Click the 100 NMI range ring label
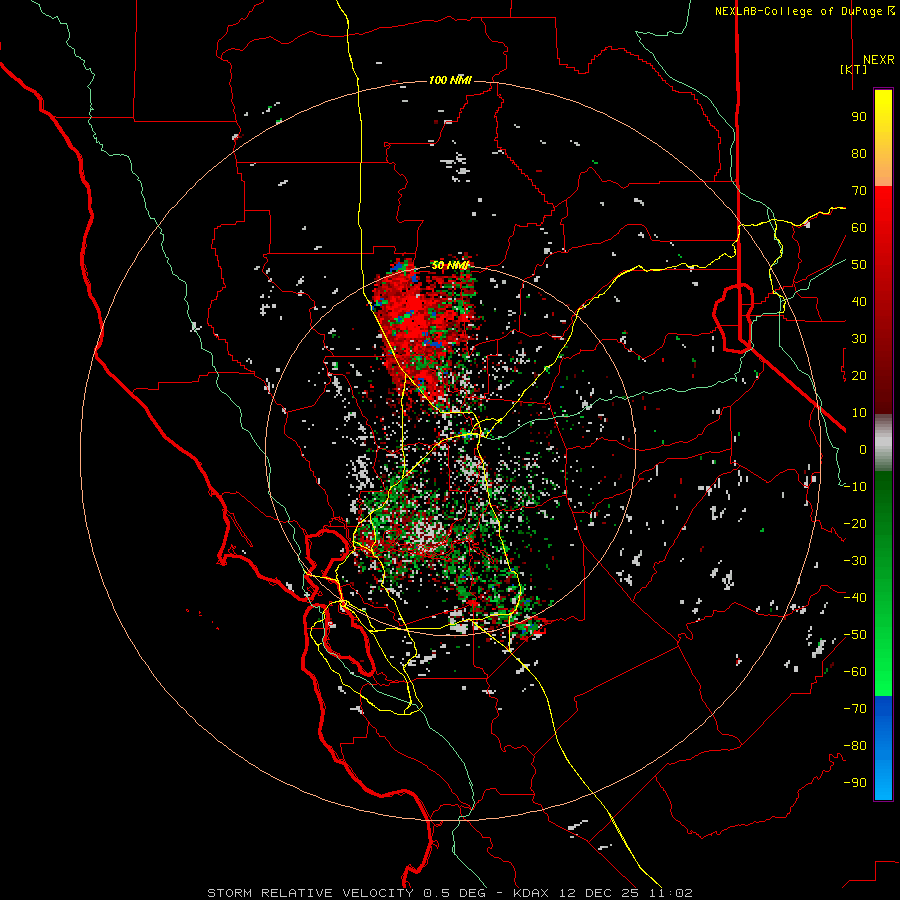This screenshot has height=900, width=900. coord(450,80)
